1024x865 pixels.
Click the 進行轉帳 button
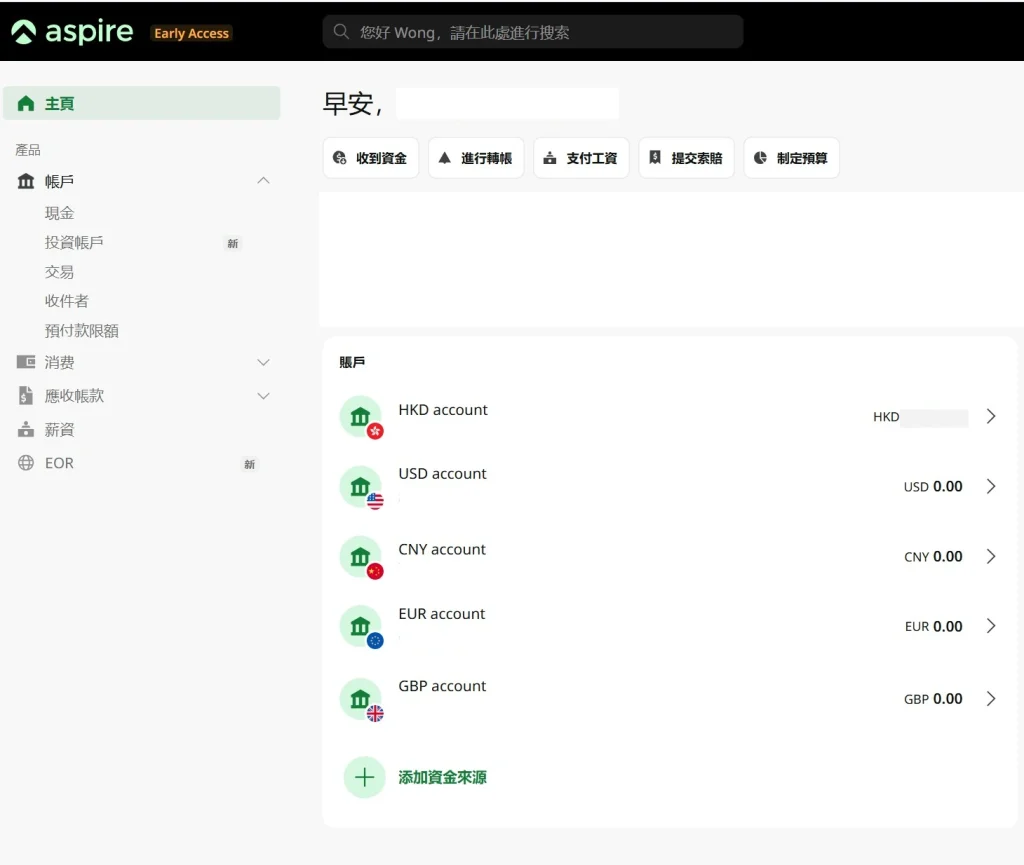tap(476, 158)
